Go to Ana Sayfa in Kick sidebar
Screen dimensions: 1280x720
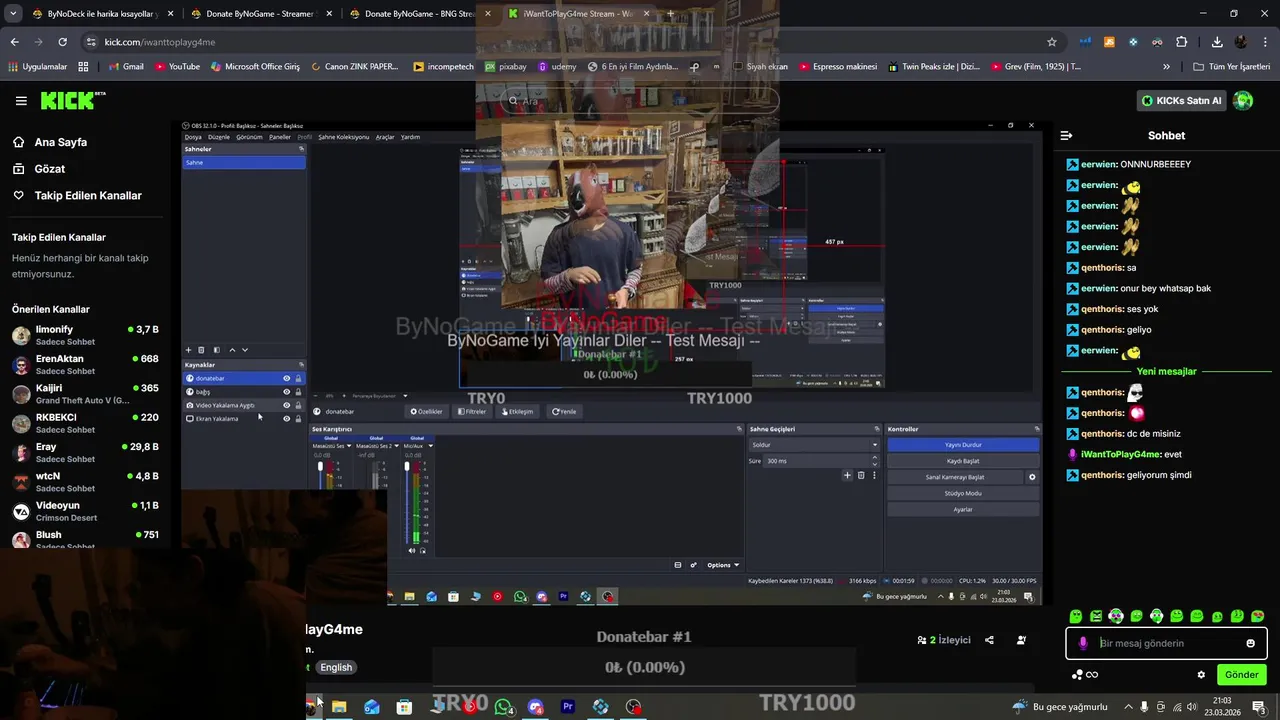pos(61,142)
